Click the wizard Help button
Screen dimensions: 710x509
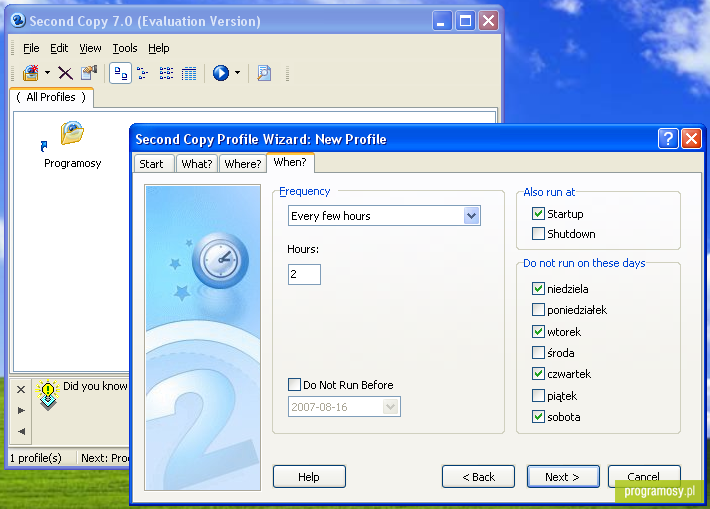309,476
